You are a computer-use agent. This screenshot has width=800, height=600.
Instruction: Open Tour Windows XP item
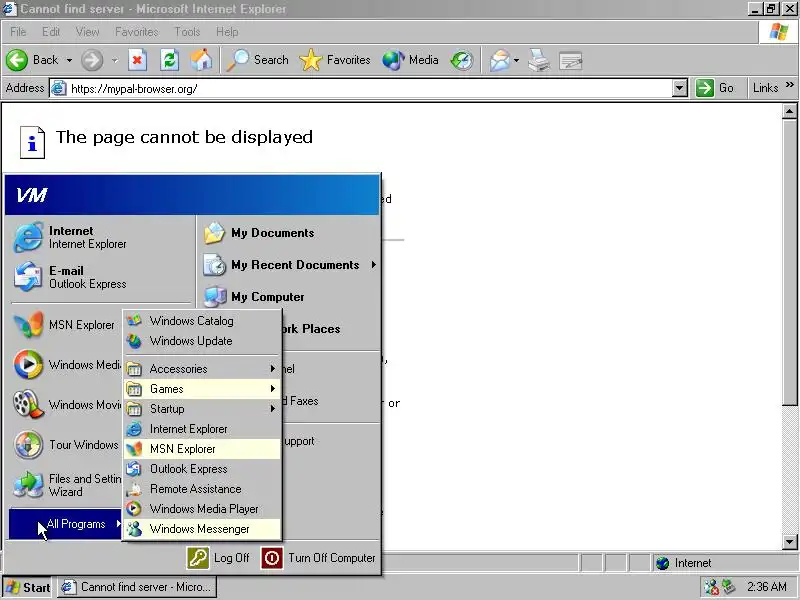66,445
